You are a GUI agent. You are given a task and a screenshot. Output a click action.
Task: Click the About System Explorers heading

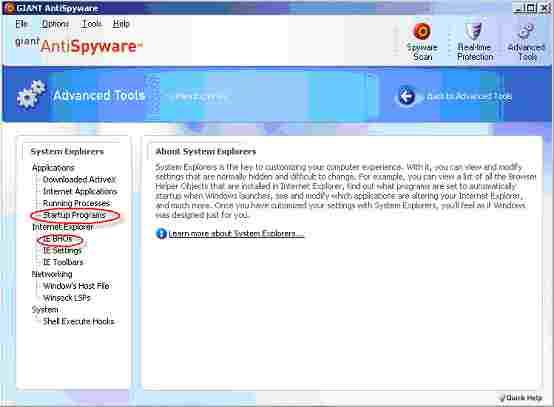(x=206, y=152)
